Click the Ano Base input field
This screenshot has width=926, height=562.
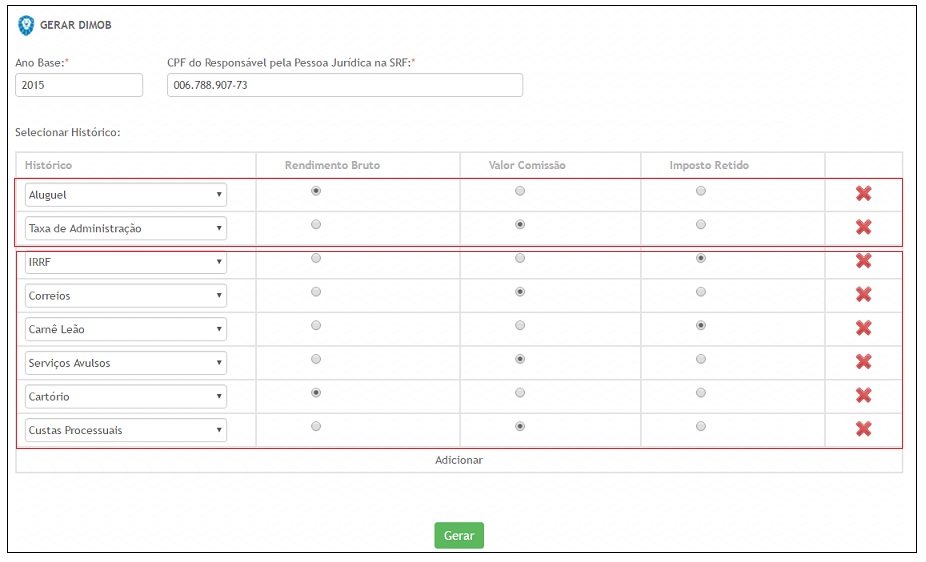point(79,86)
